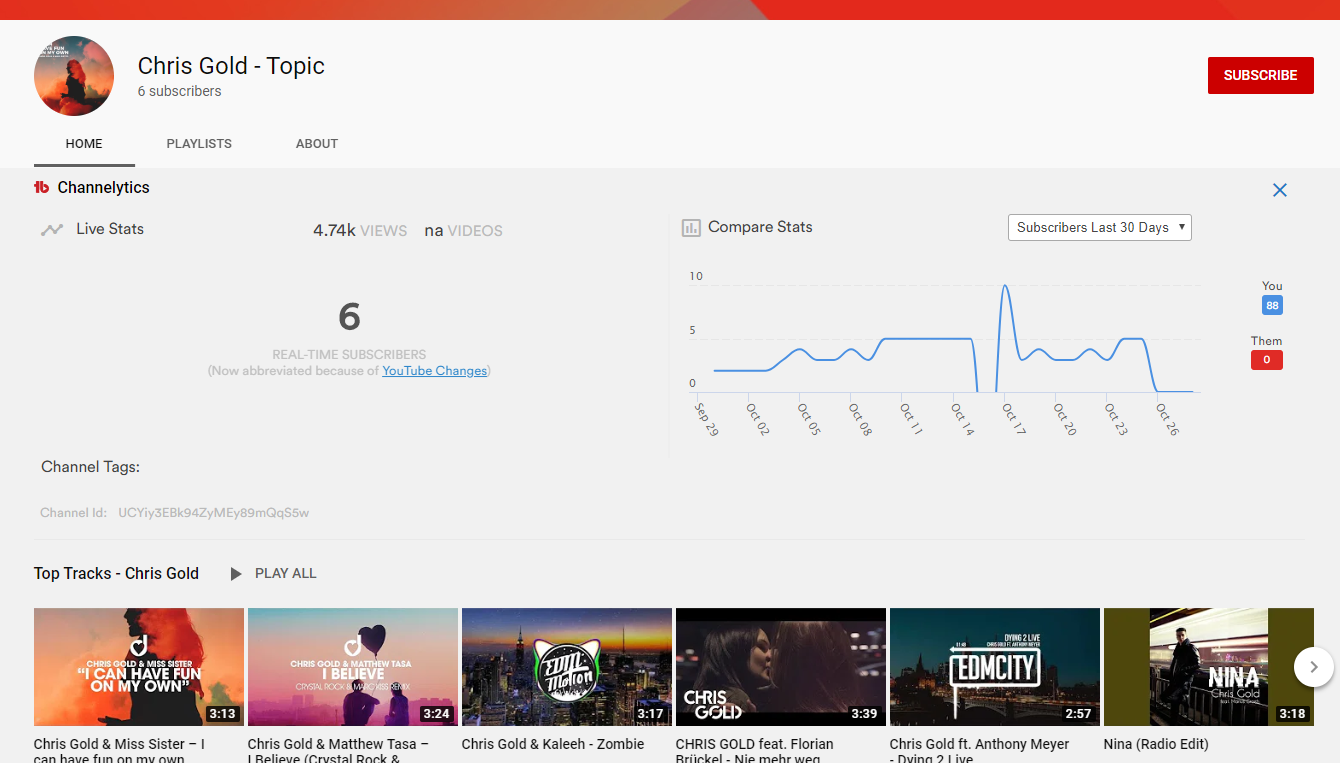Click the 6 subscribers text under channel name

tap(180, 91)
